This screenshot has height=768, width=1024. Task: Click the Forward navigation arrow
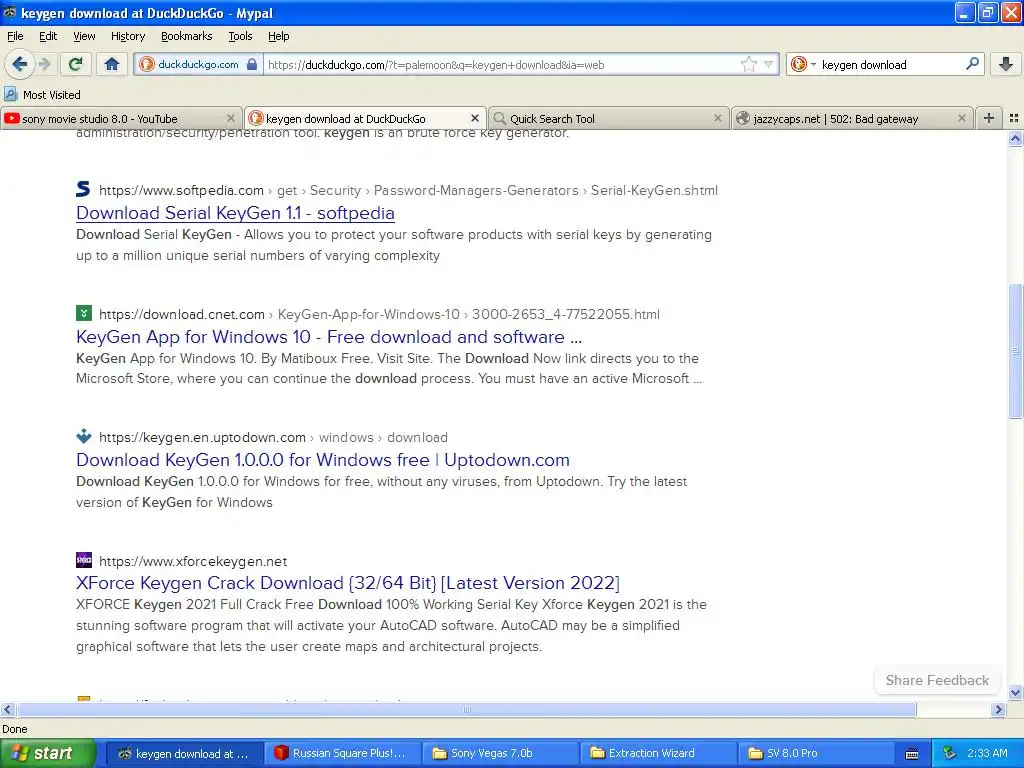[44, 64]
